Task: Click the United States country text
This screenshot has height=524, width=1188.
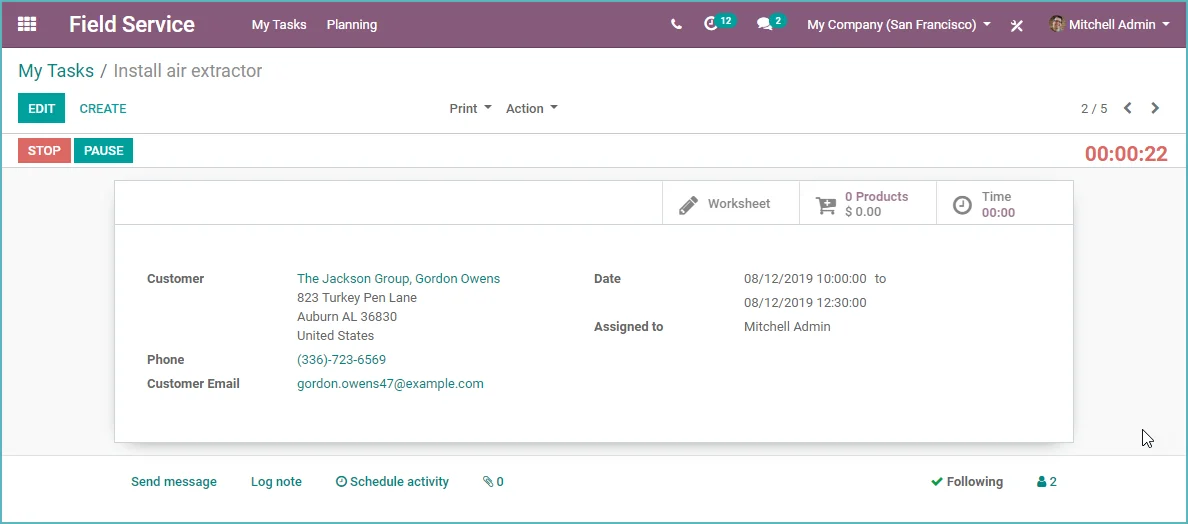Action: pyautogui.click(x=336, y=335)
